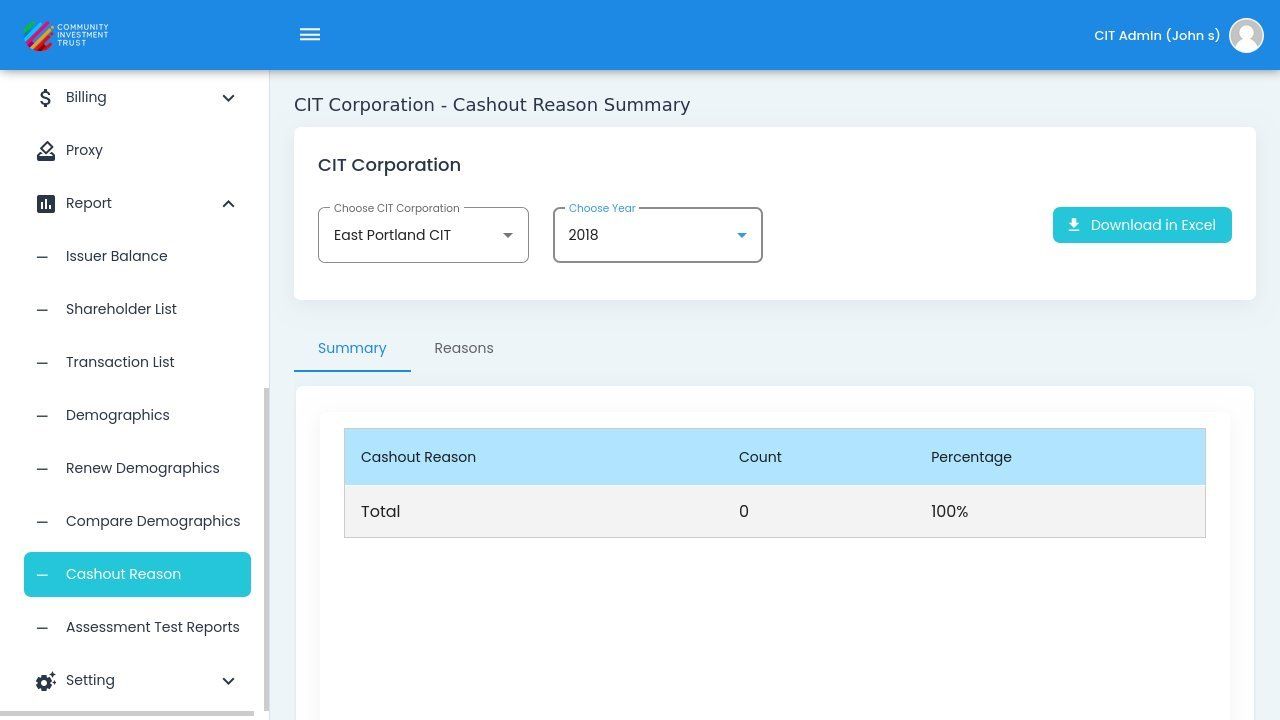
Task: Open the Choose Year dropdown
Action: click(x=657, y=235)
